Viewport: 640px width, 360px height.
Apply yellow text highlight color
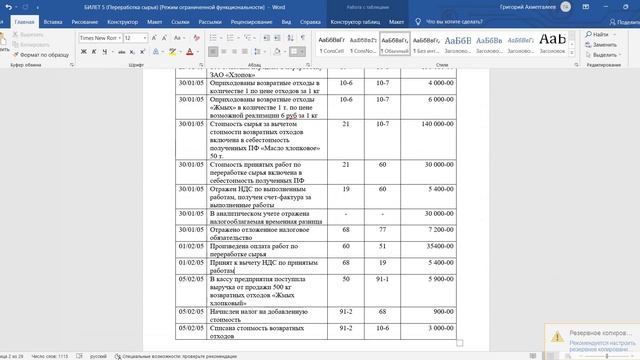pos(173,52)
